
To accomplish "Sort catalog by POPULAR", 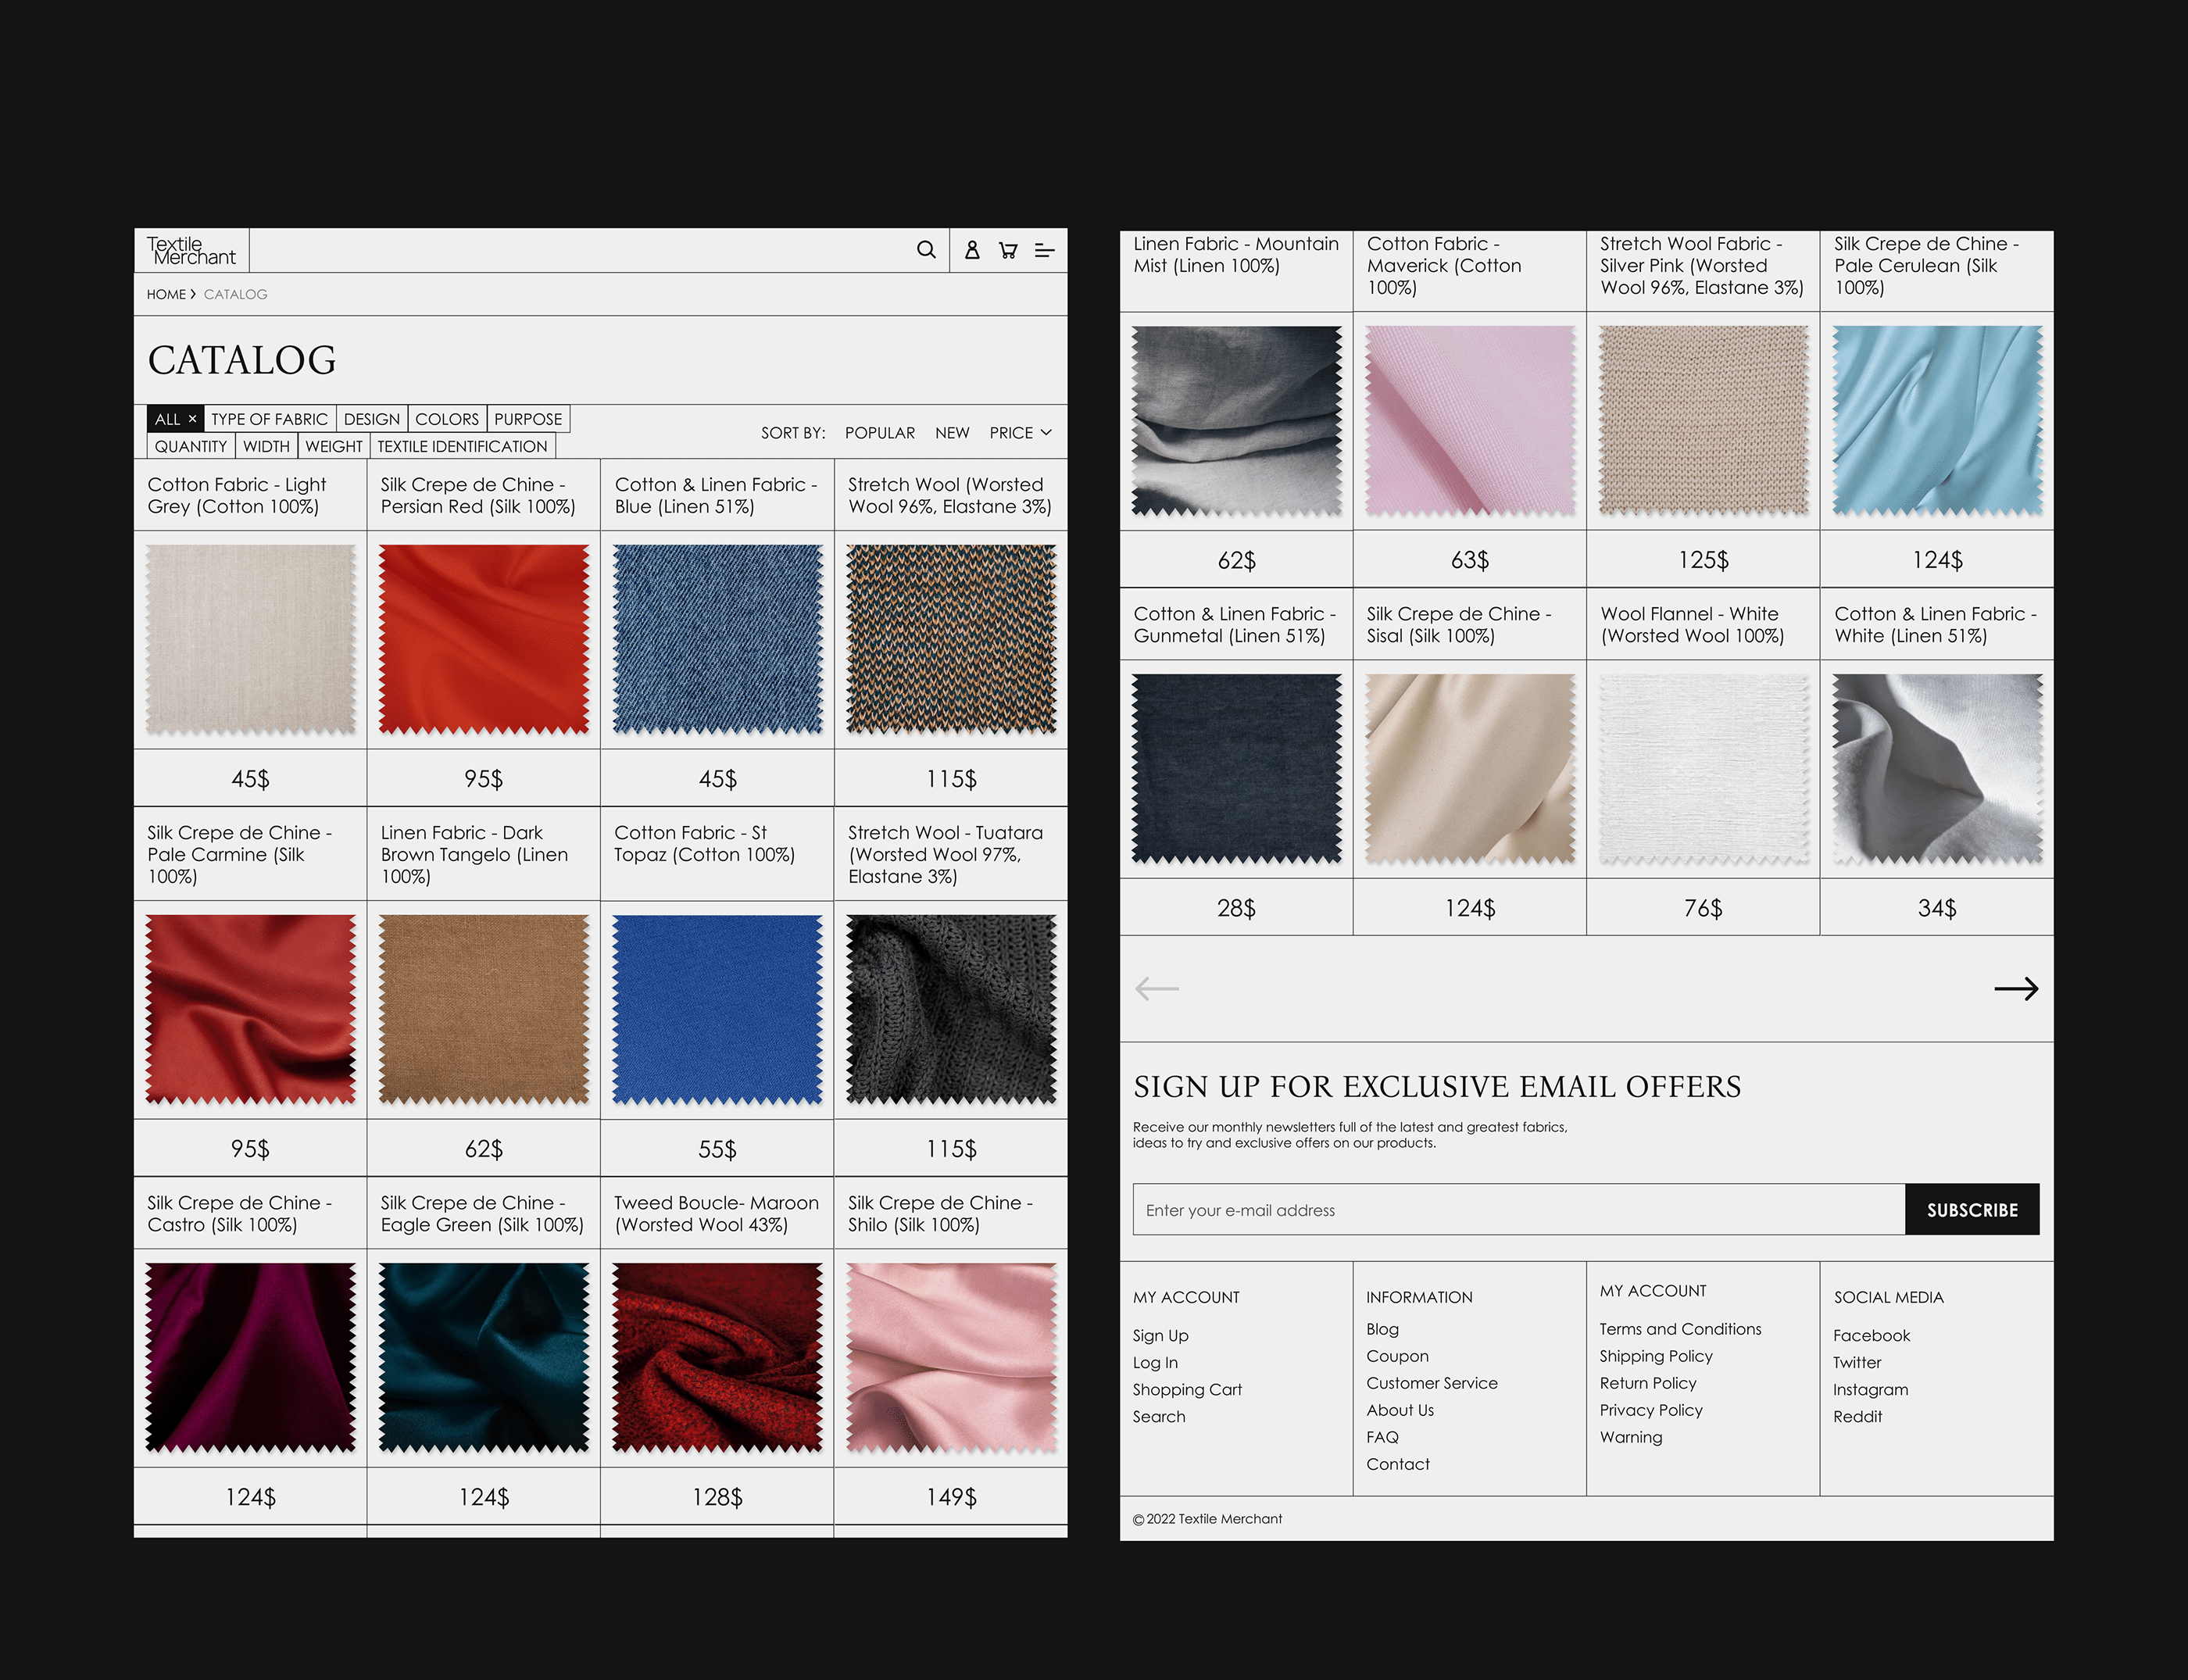I will (879, 433).
